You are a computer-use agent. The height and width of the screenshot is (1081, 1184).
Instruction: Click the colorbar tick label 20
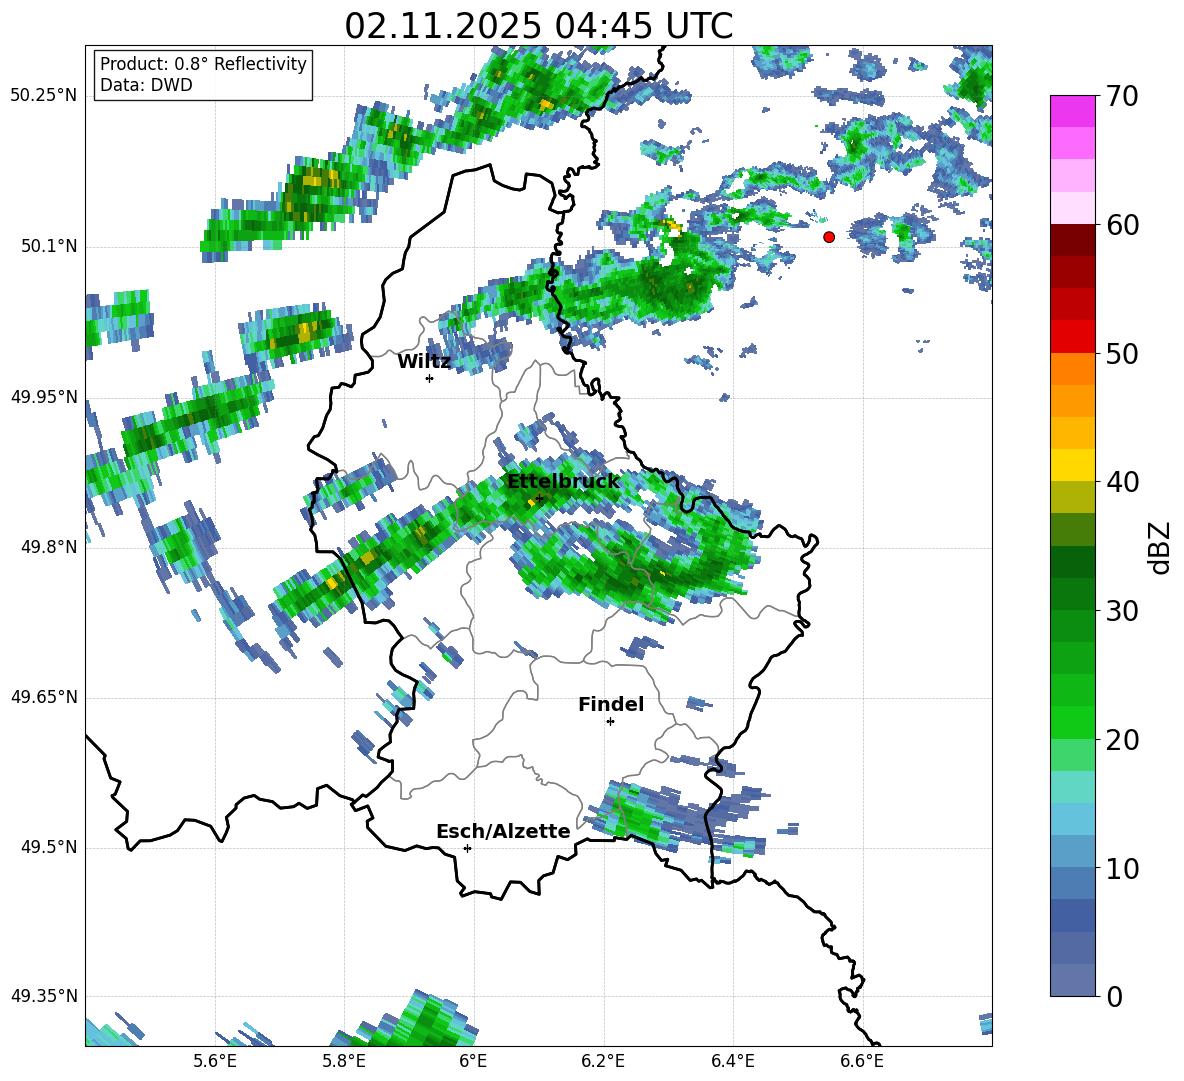click(x=1121, y=740)
